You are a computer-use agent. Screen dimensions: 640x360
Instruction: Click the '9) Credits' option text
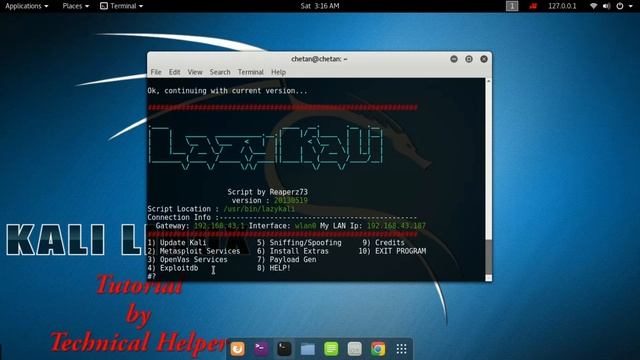click(x=383, y=242)
